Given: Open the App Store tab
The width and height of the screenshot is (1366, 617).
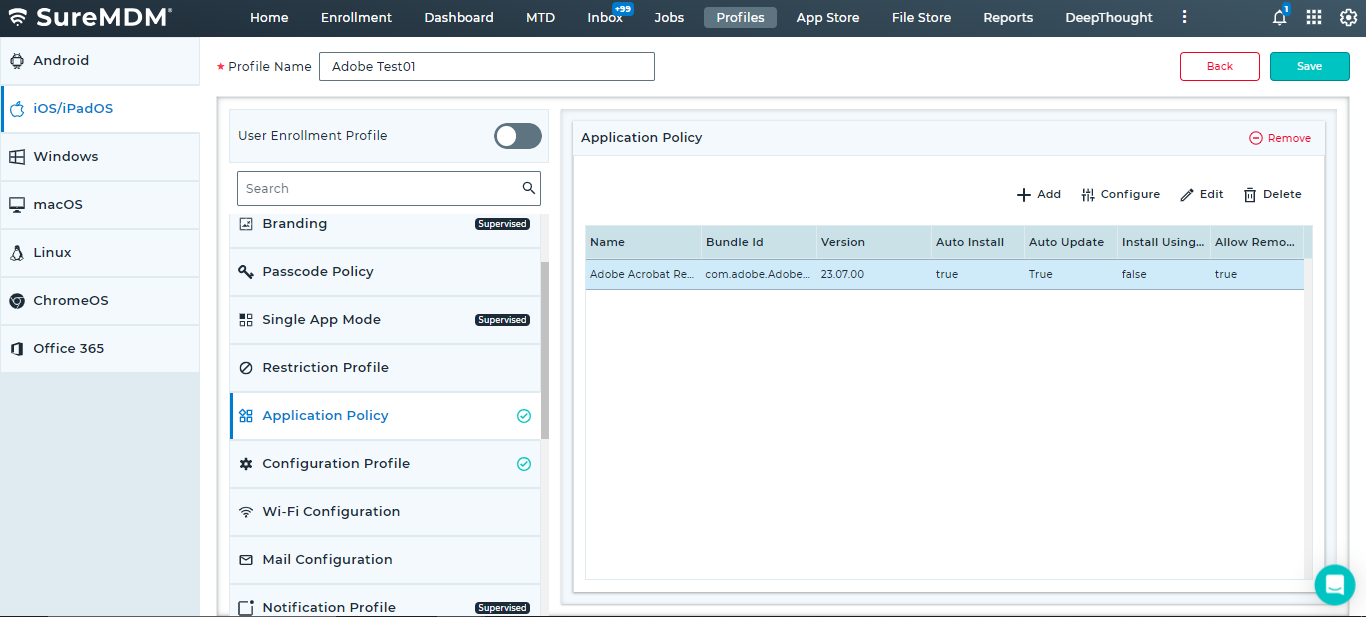Looking at the screenshot, I should click(828, 17).
